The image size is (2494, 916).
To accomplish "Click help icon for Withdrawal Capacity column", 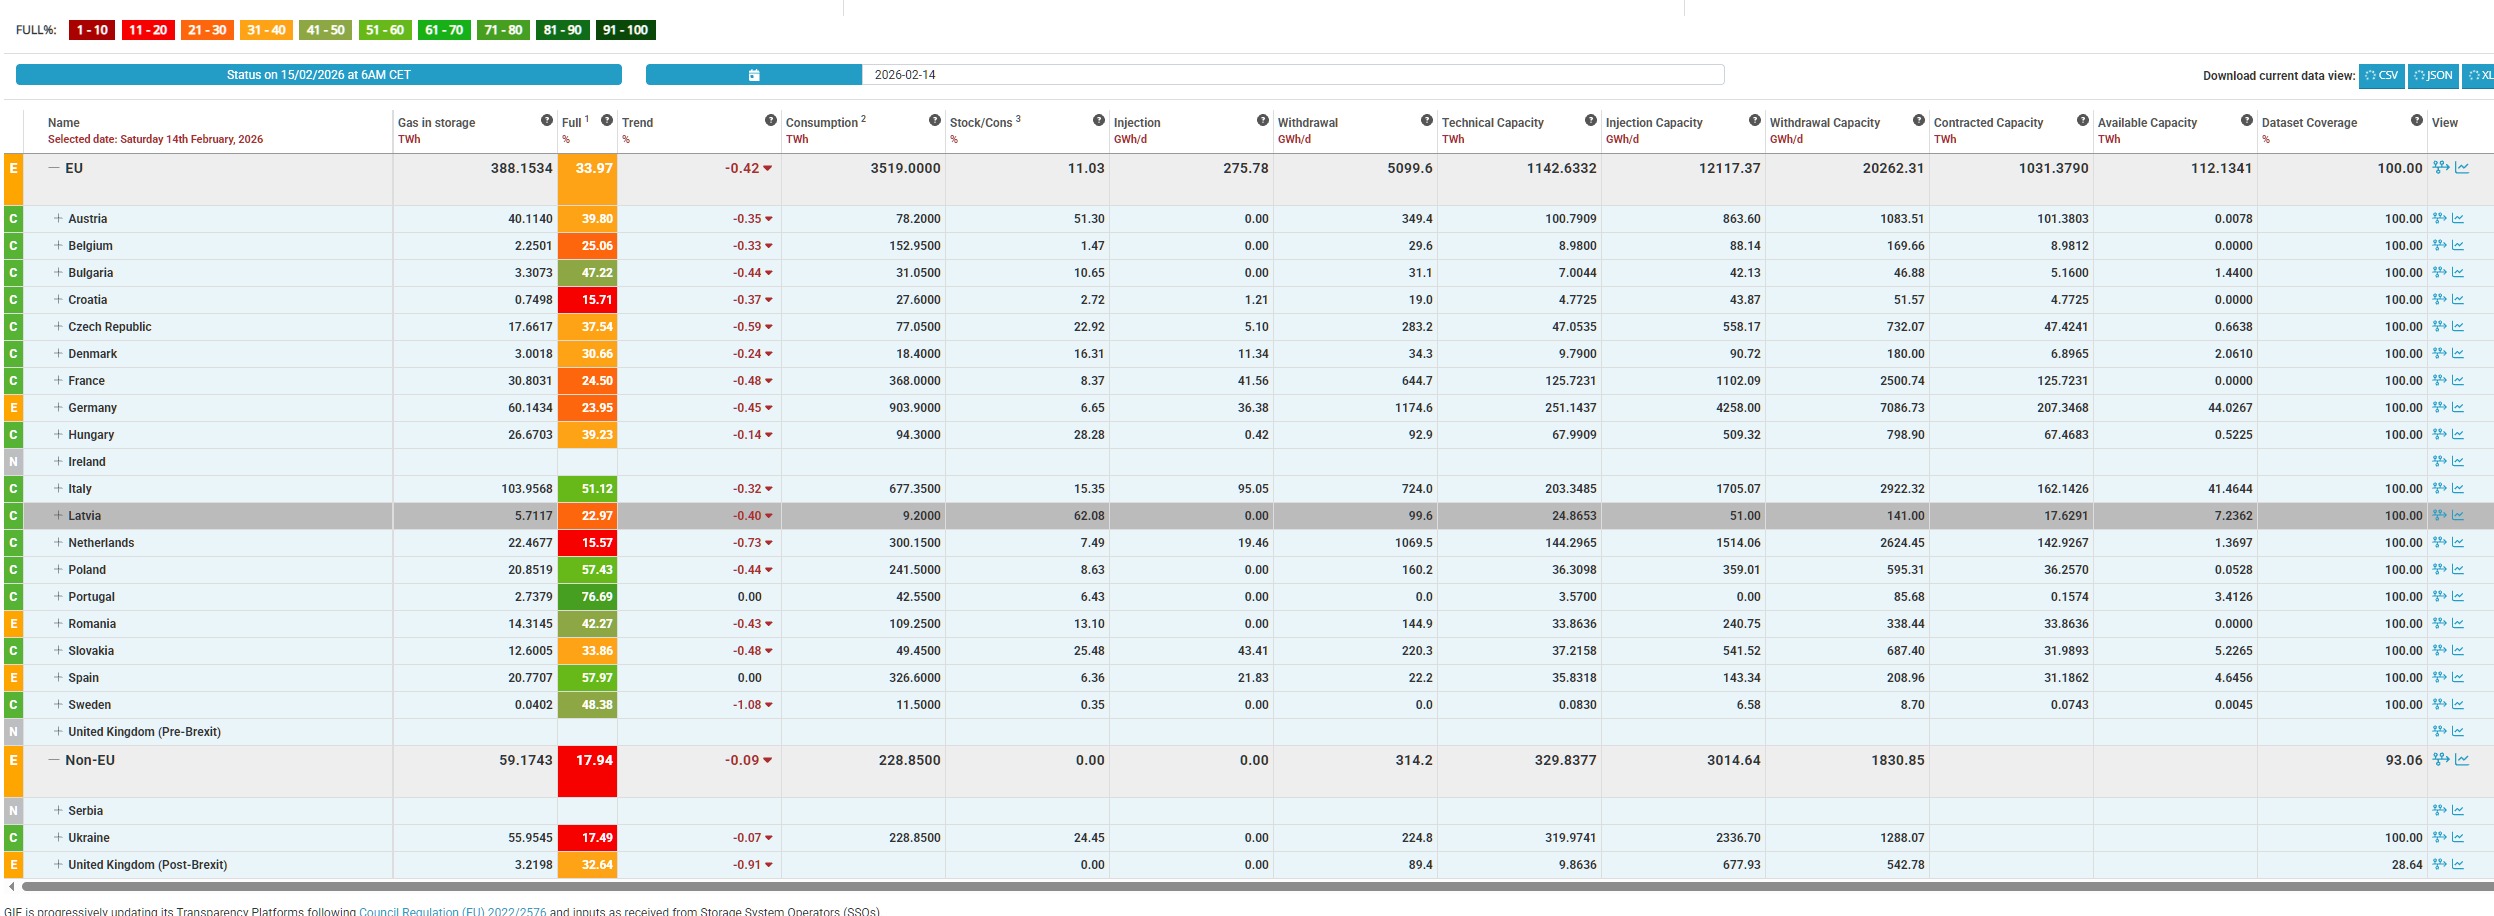I will 1919,120.
